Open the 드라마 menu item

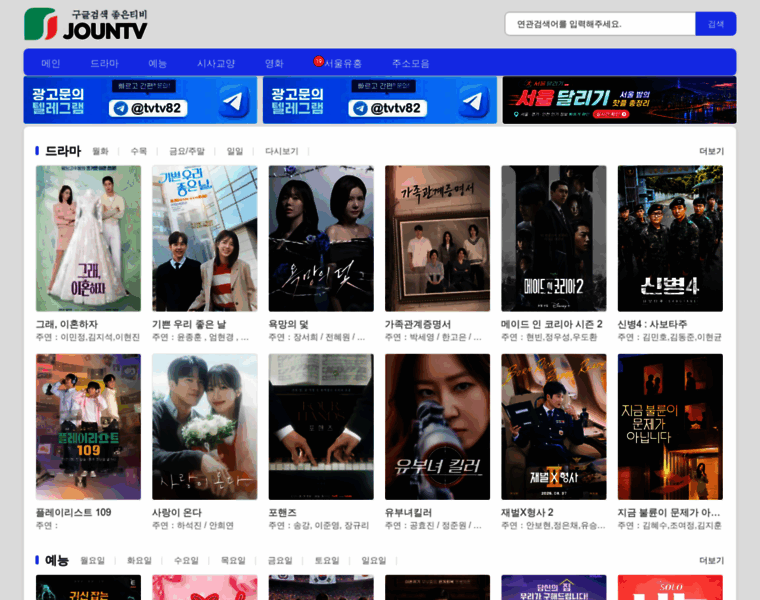[x=104, y=63]
